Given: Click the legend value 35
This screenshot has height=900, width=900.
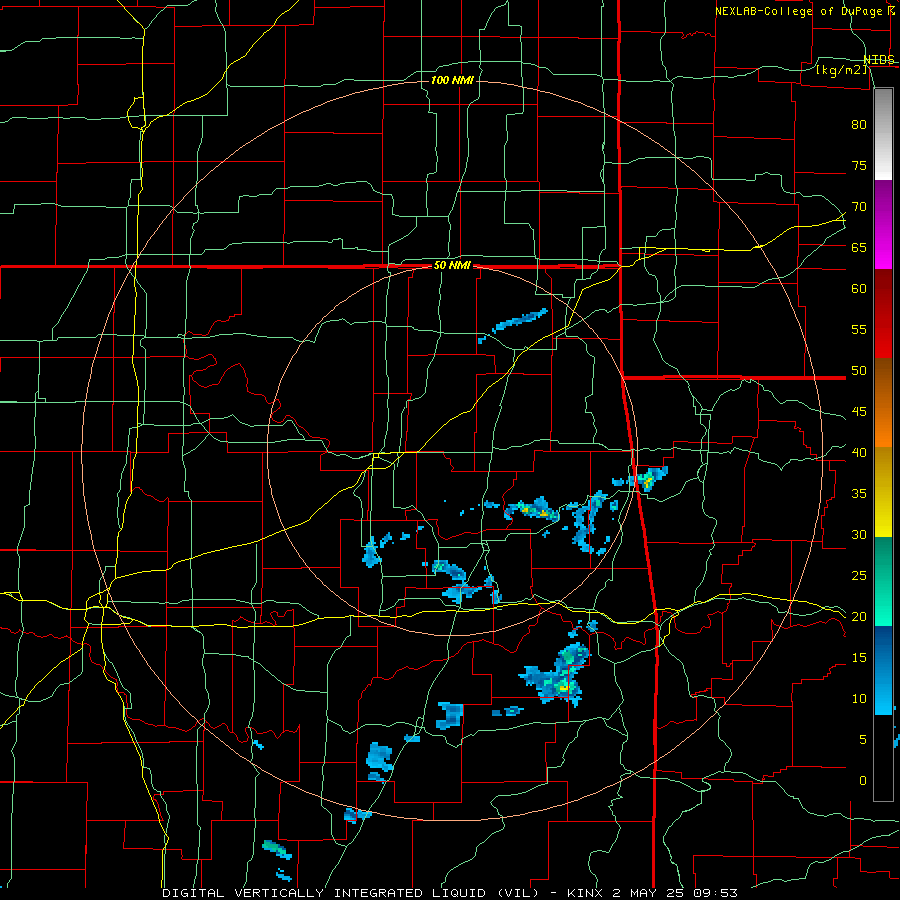Looking at the screenshot, I should tap(859, 494).
